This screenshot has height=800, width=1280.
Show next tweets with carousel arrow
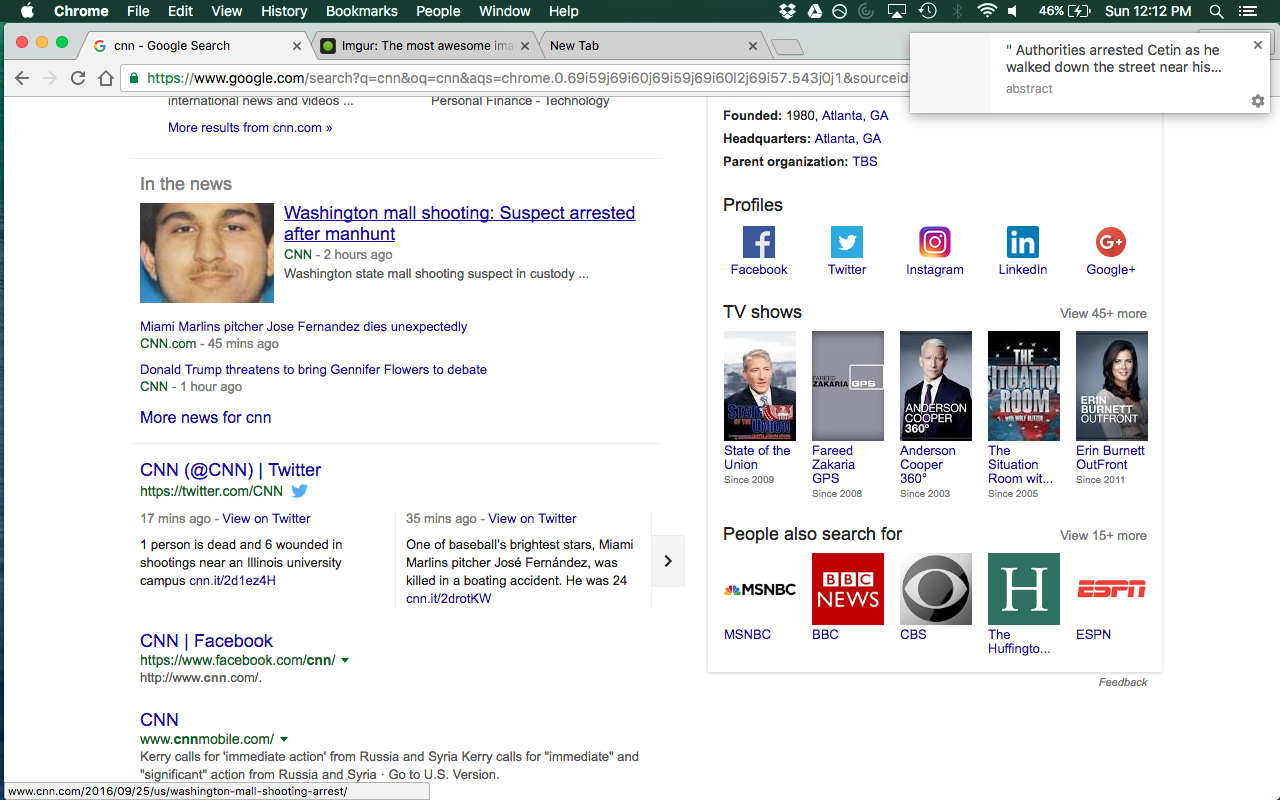point(668,561)
